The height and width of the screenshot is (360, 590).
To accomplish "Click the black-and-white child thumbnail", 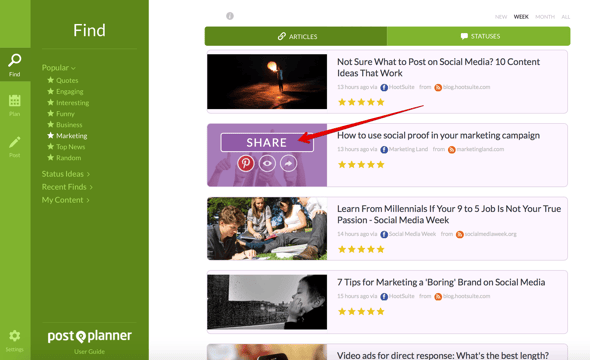I will point(267,302).
